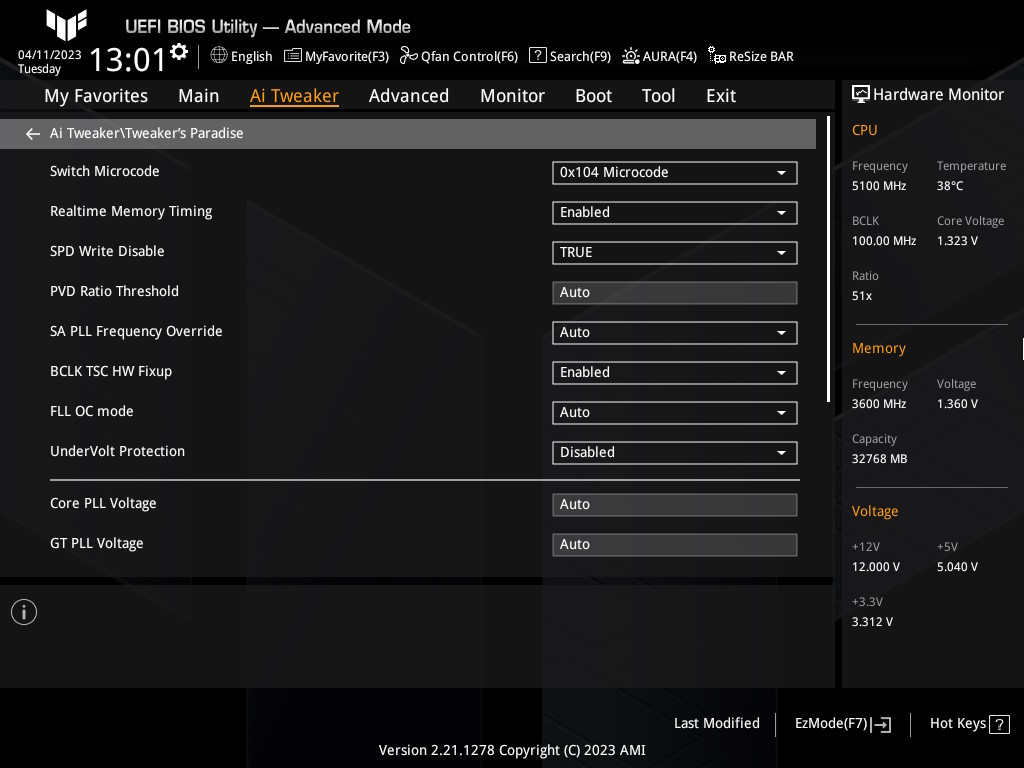Screen dimensions: 1024x768
Task: Open MyFavorite(F3) from the top toolbar
Action: click(336, 56)
